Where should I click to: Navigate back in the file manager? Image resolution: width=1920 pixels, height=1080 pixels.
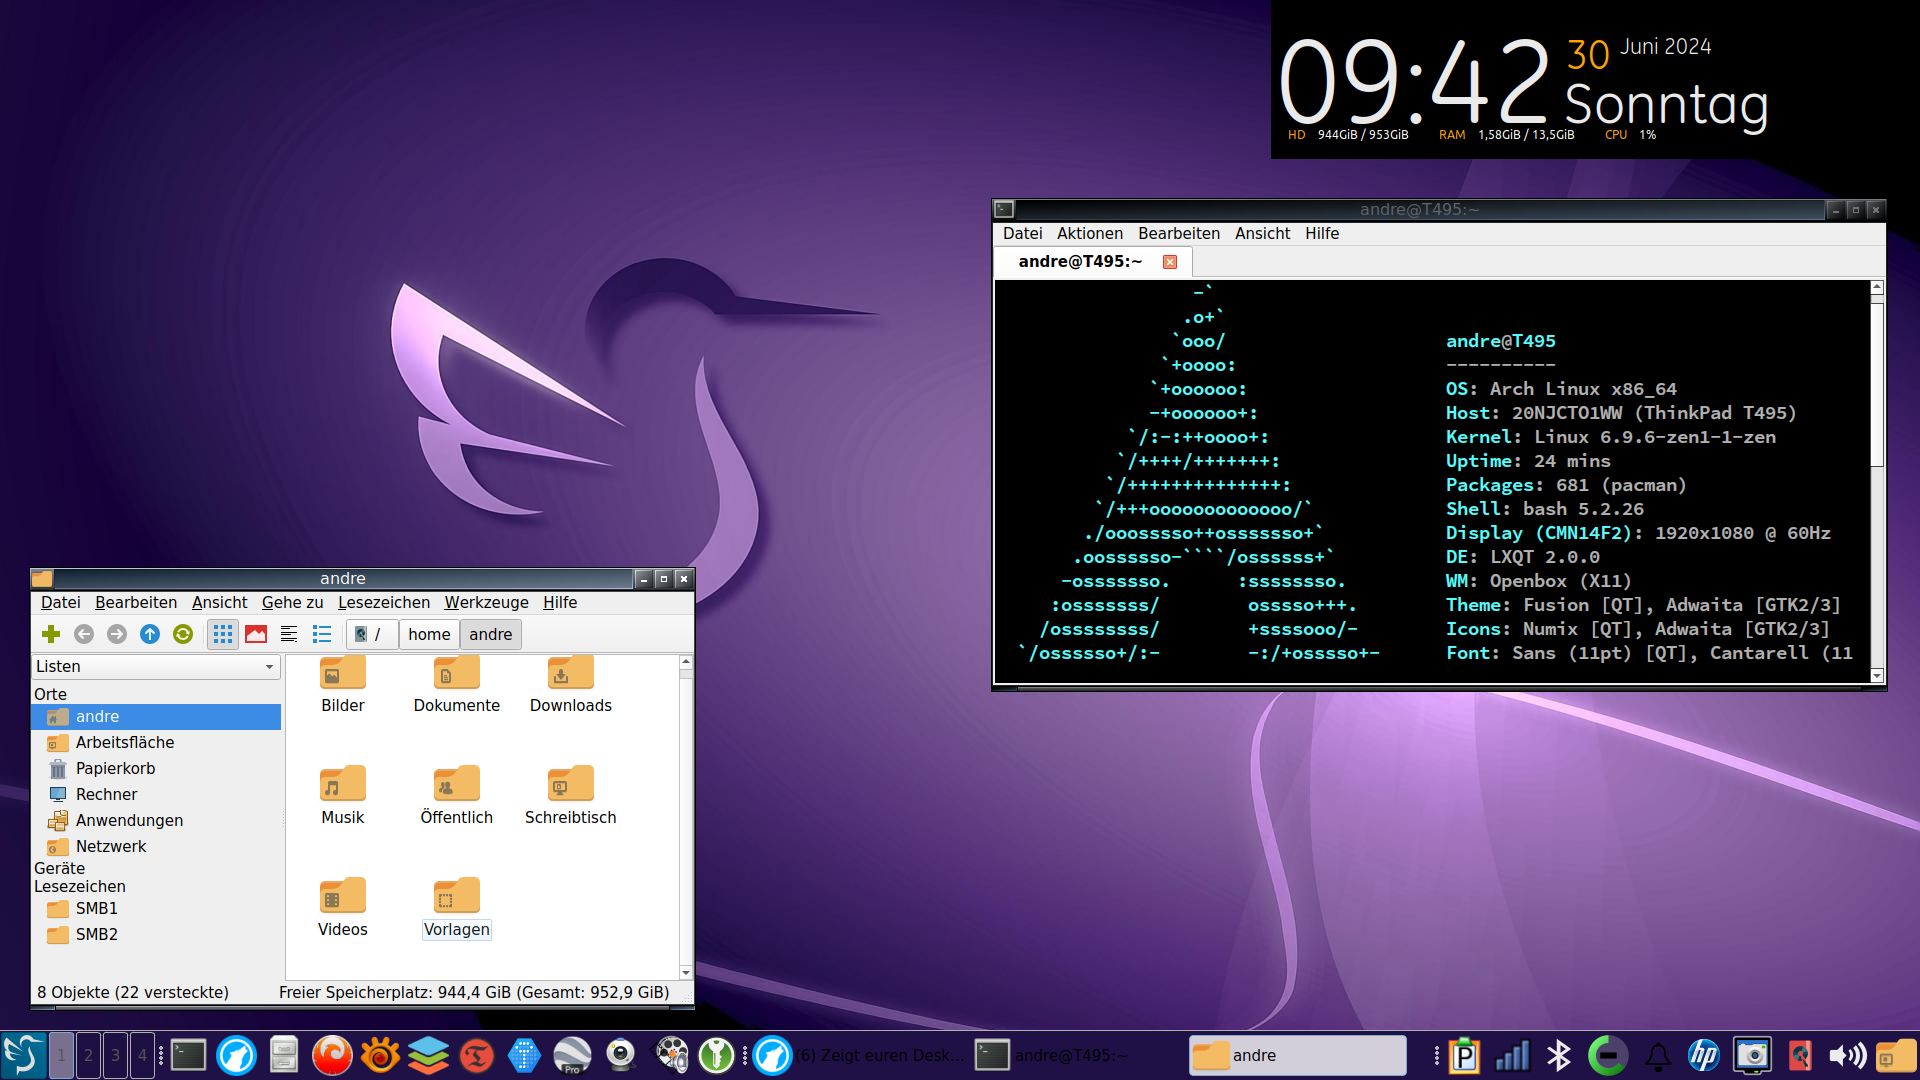(x=84, y=634)
